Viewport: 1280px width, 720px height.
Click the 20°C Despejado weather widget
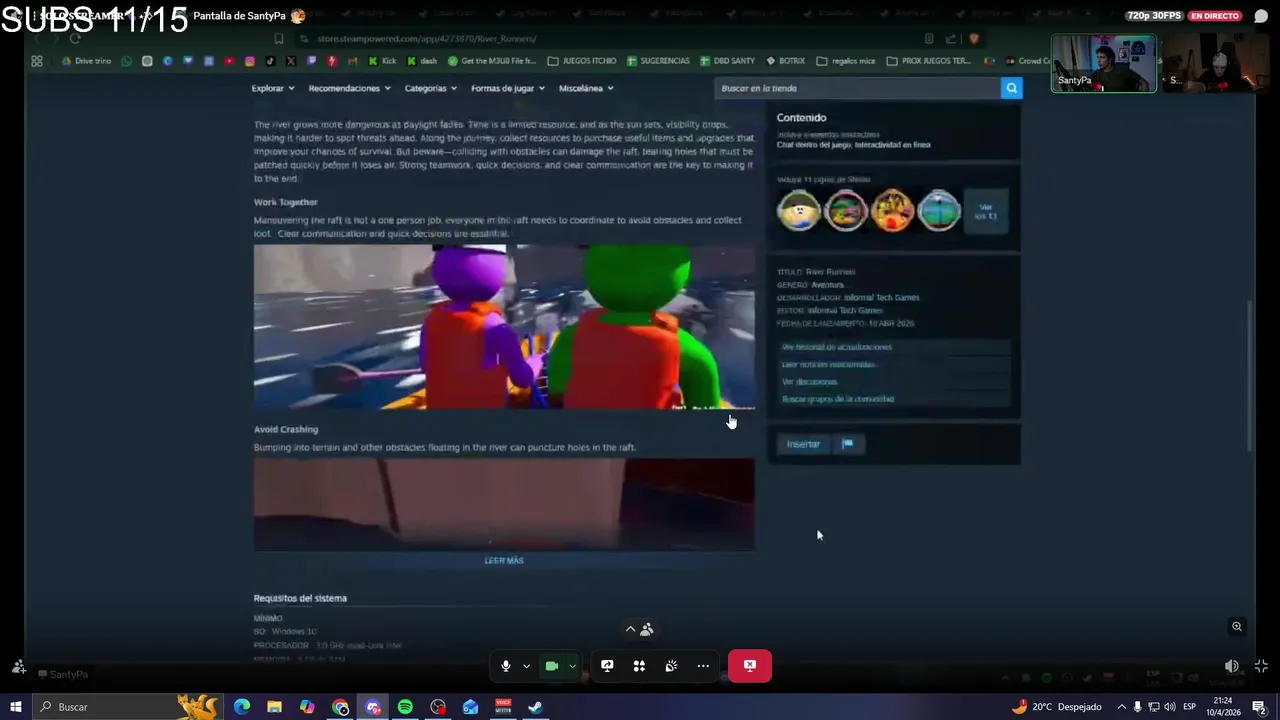1057,707
